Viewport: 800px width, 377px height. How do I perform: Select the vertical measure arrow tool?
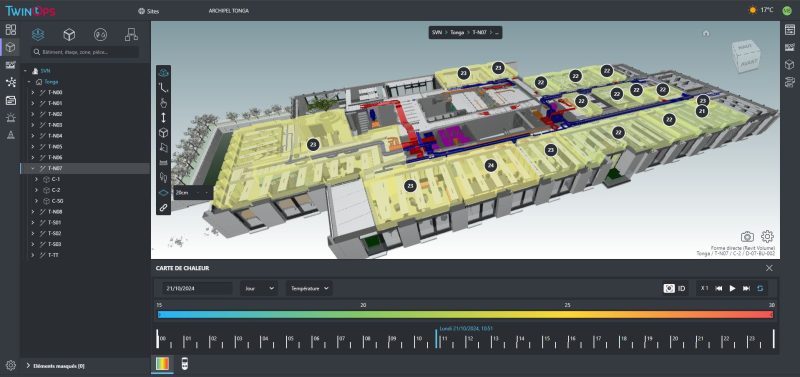pos(163,118)
